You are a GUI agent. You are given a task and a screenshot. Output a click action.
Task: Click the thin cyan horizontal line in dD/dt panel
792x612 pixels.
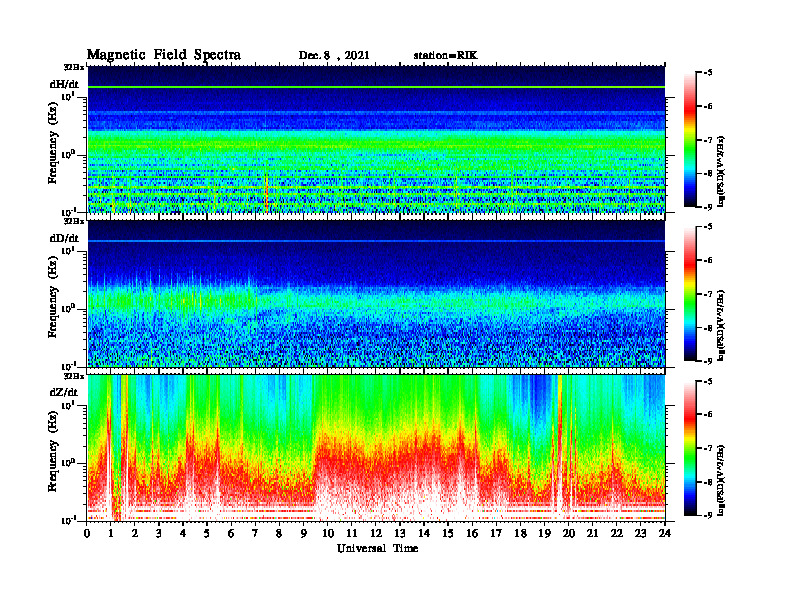point(376,241)
